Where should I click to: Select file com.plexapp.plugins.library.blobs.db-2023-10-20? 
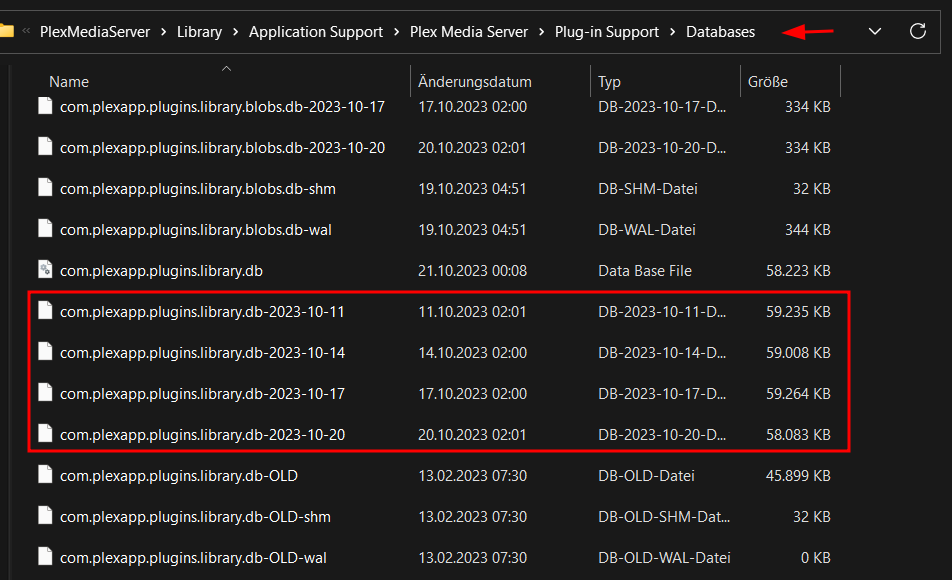pyautogui.click(x=222, y=148)
